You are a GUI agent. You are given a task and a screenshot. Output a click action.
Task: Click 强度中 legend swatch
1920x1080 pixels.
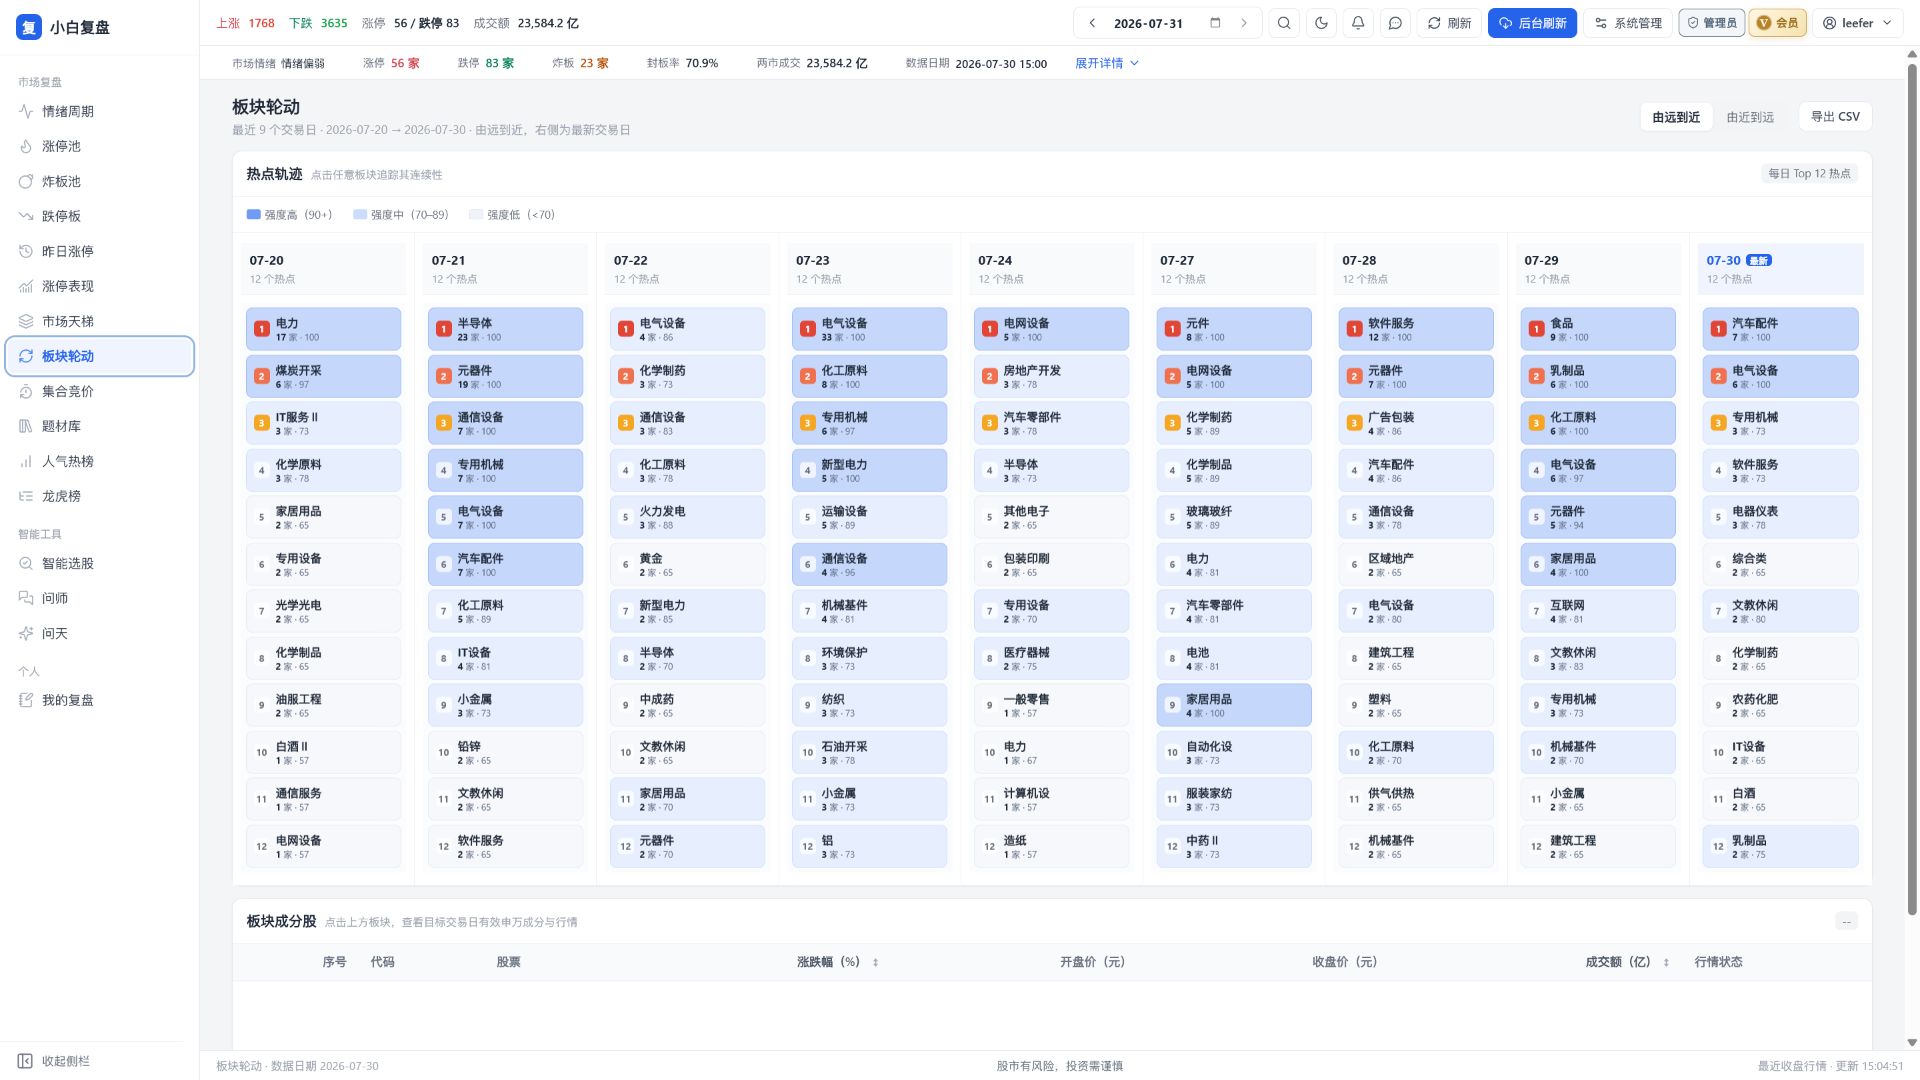pos(360,214)
